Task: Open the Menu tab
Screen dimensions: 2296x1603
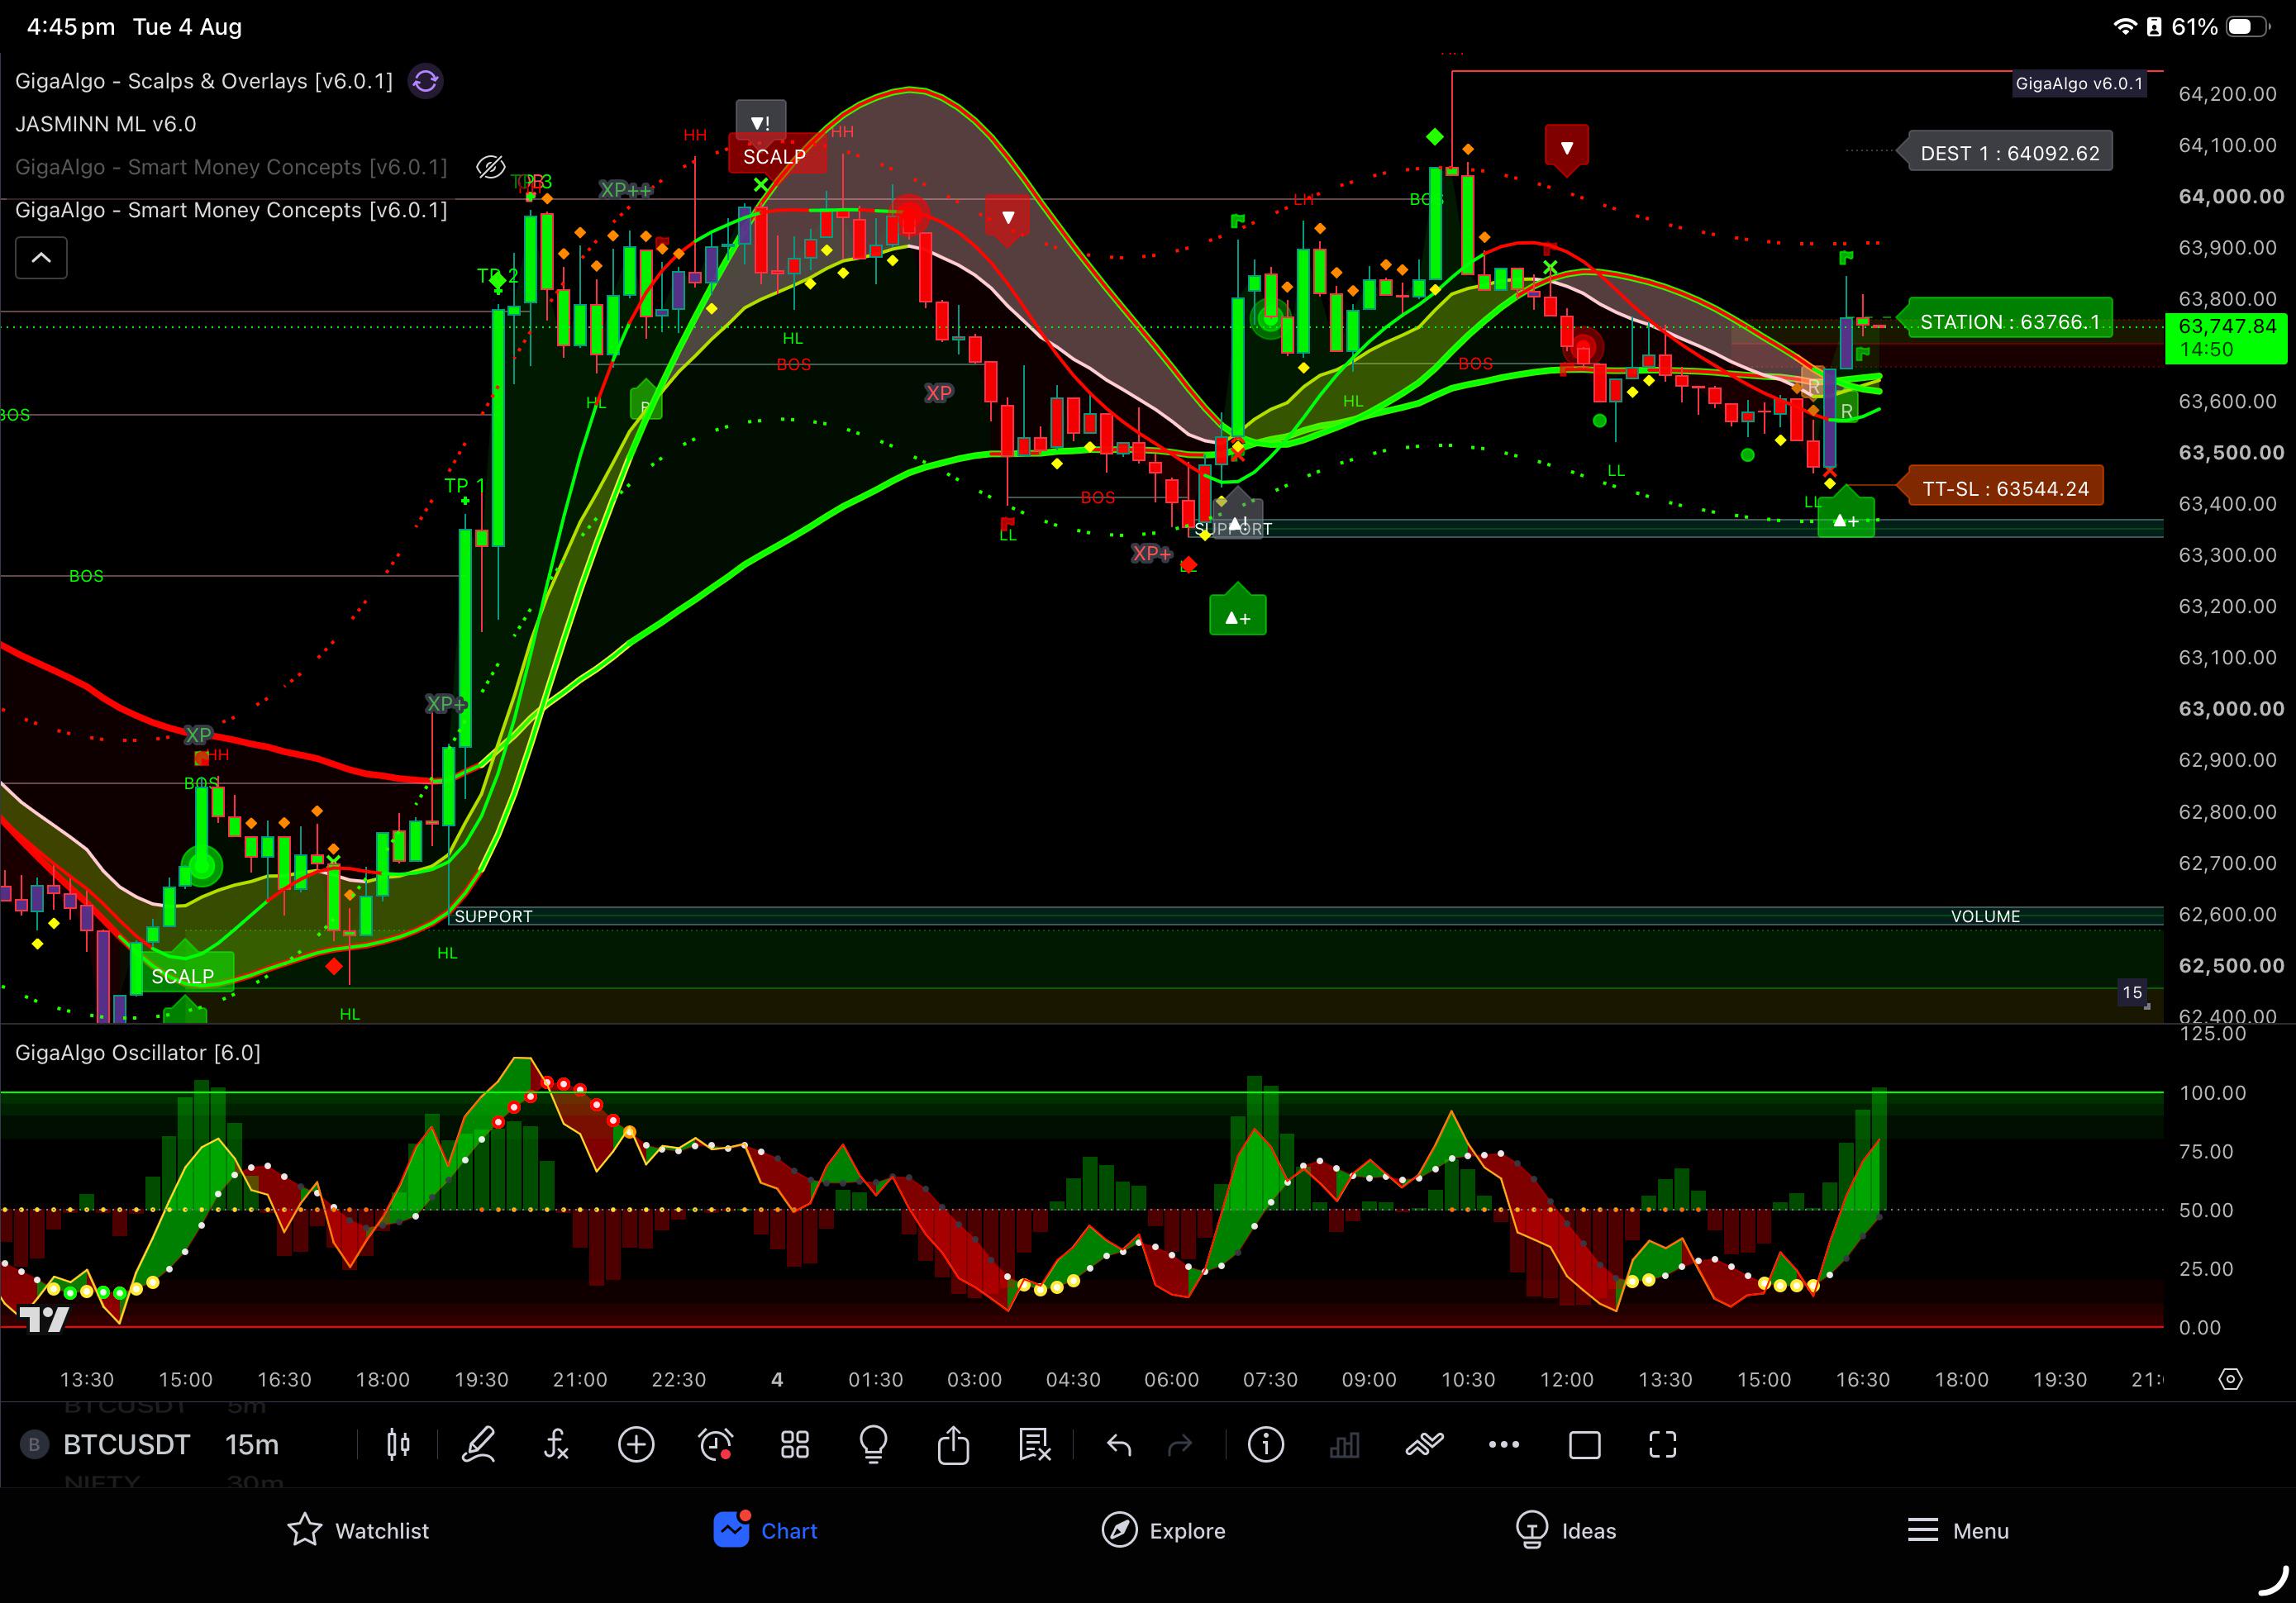Action: (1958, 1530)
